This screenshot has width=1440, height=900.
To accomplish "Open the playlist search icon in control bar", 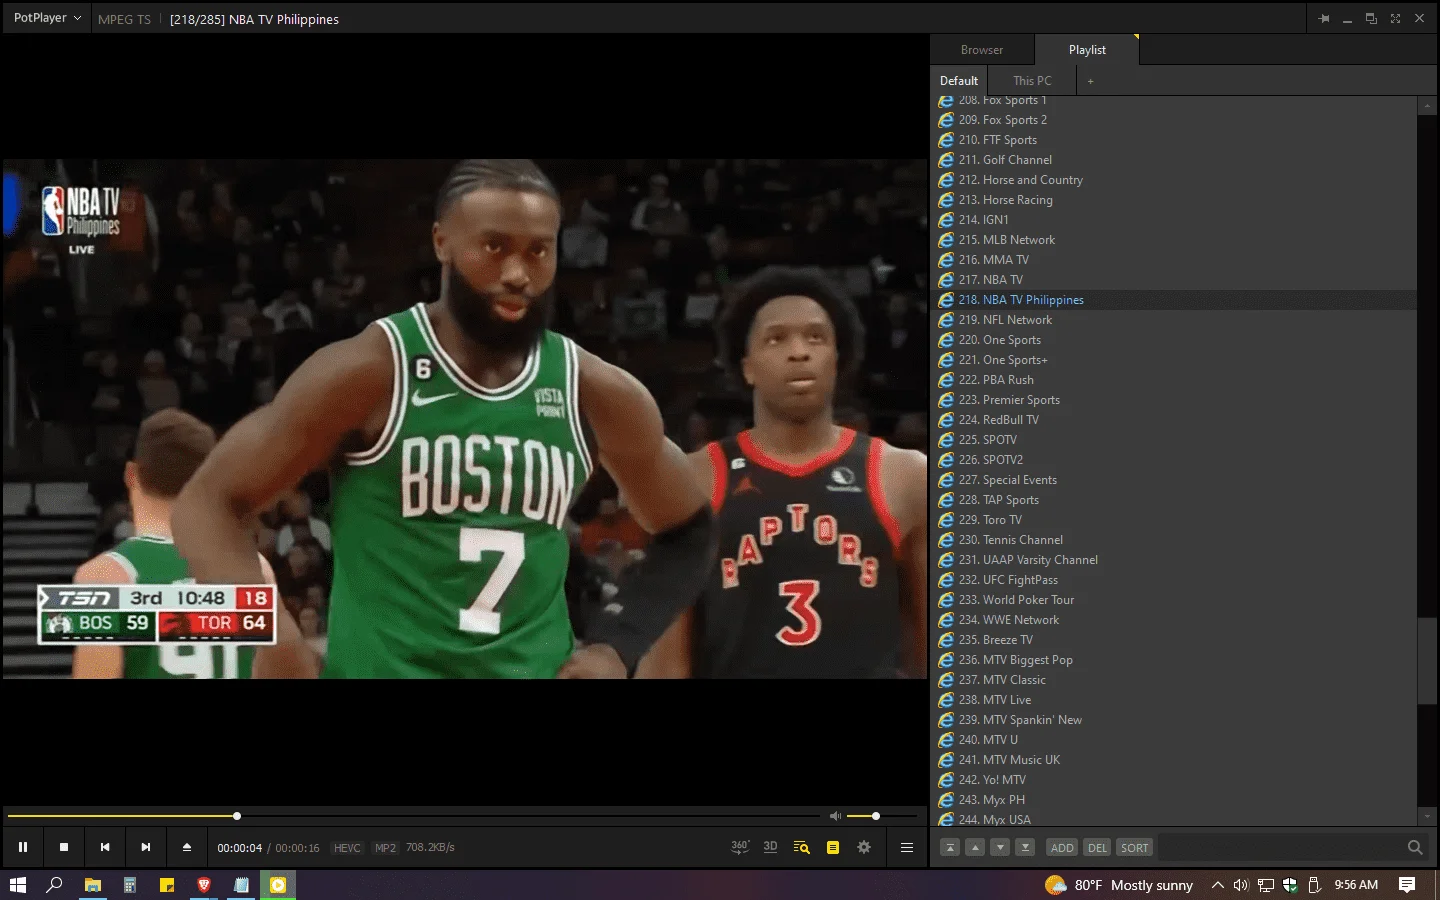I will pyautogui.click(x=802, y=847).
